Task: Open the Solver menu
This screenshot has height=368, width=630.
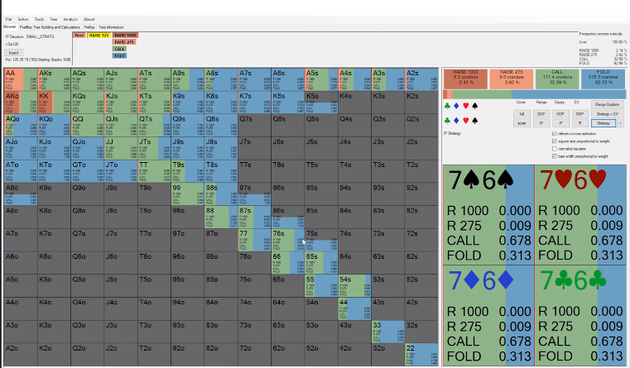Action: pyautogui.click(x=23, y=19)
